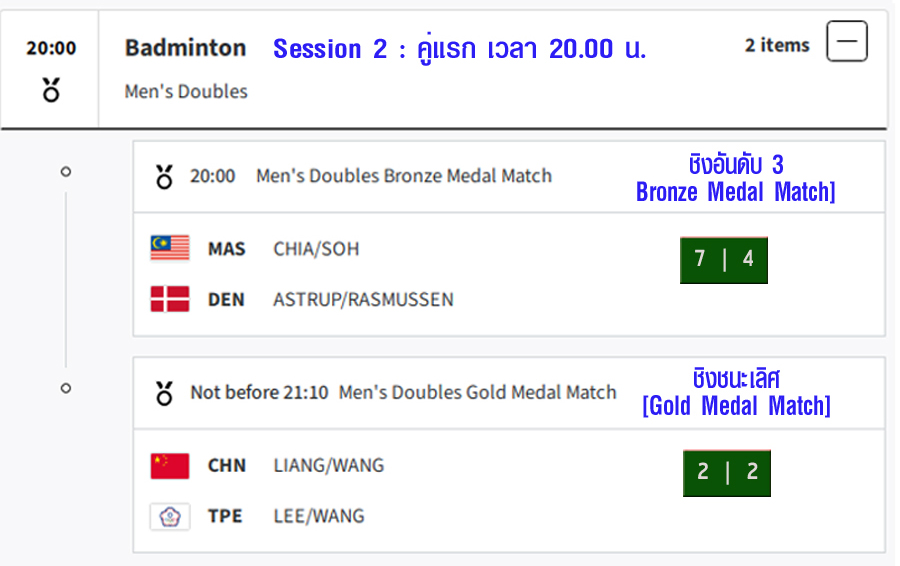Click first timeline circle marker for bronze match
The image size is (900, 566).
click(66, 172)
